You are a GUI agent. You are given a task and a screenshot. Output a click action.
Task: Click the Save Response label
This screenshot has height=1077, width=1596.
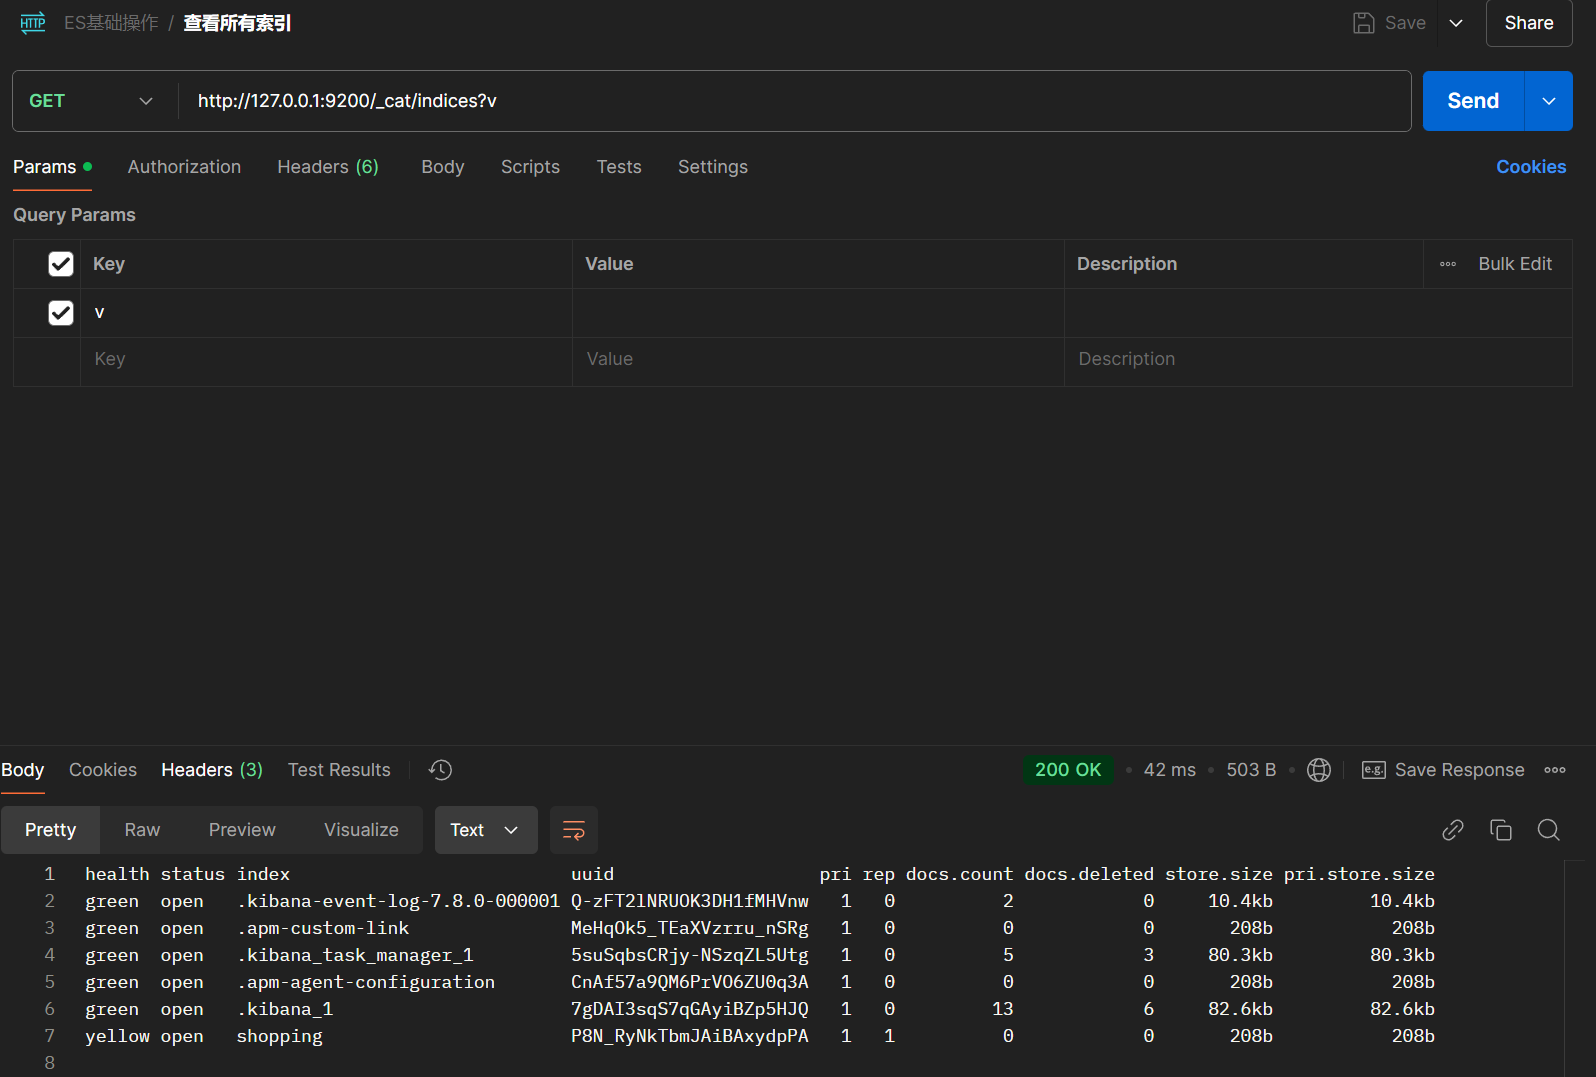pyautogui.click(x=1459, y=770)
